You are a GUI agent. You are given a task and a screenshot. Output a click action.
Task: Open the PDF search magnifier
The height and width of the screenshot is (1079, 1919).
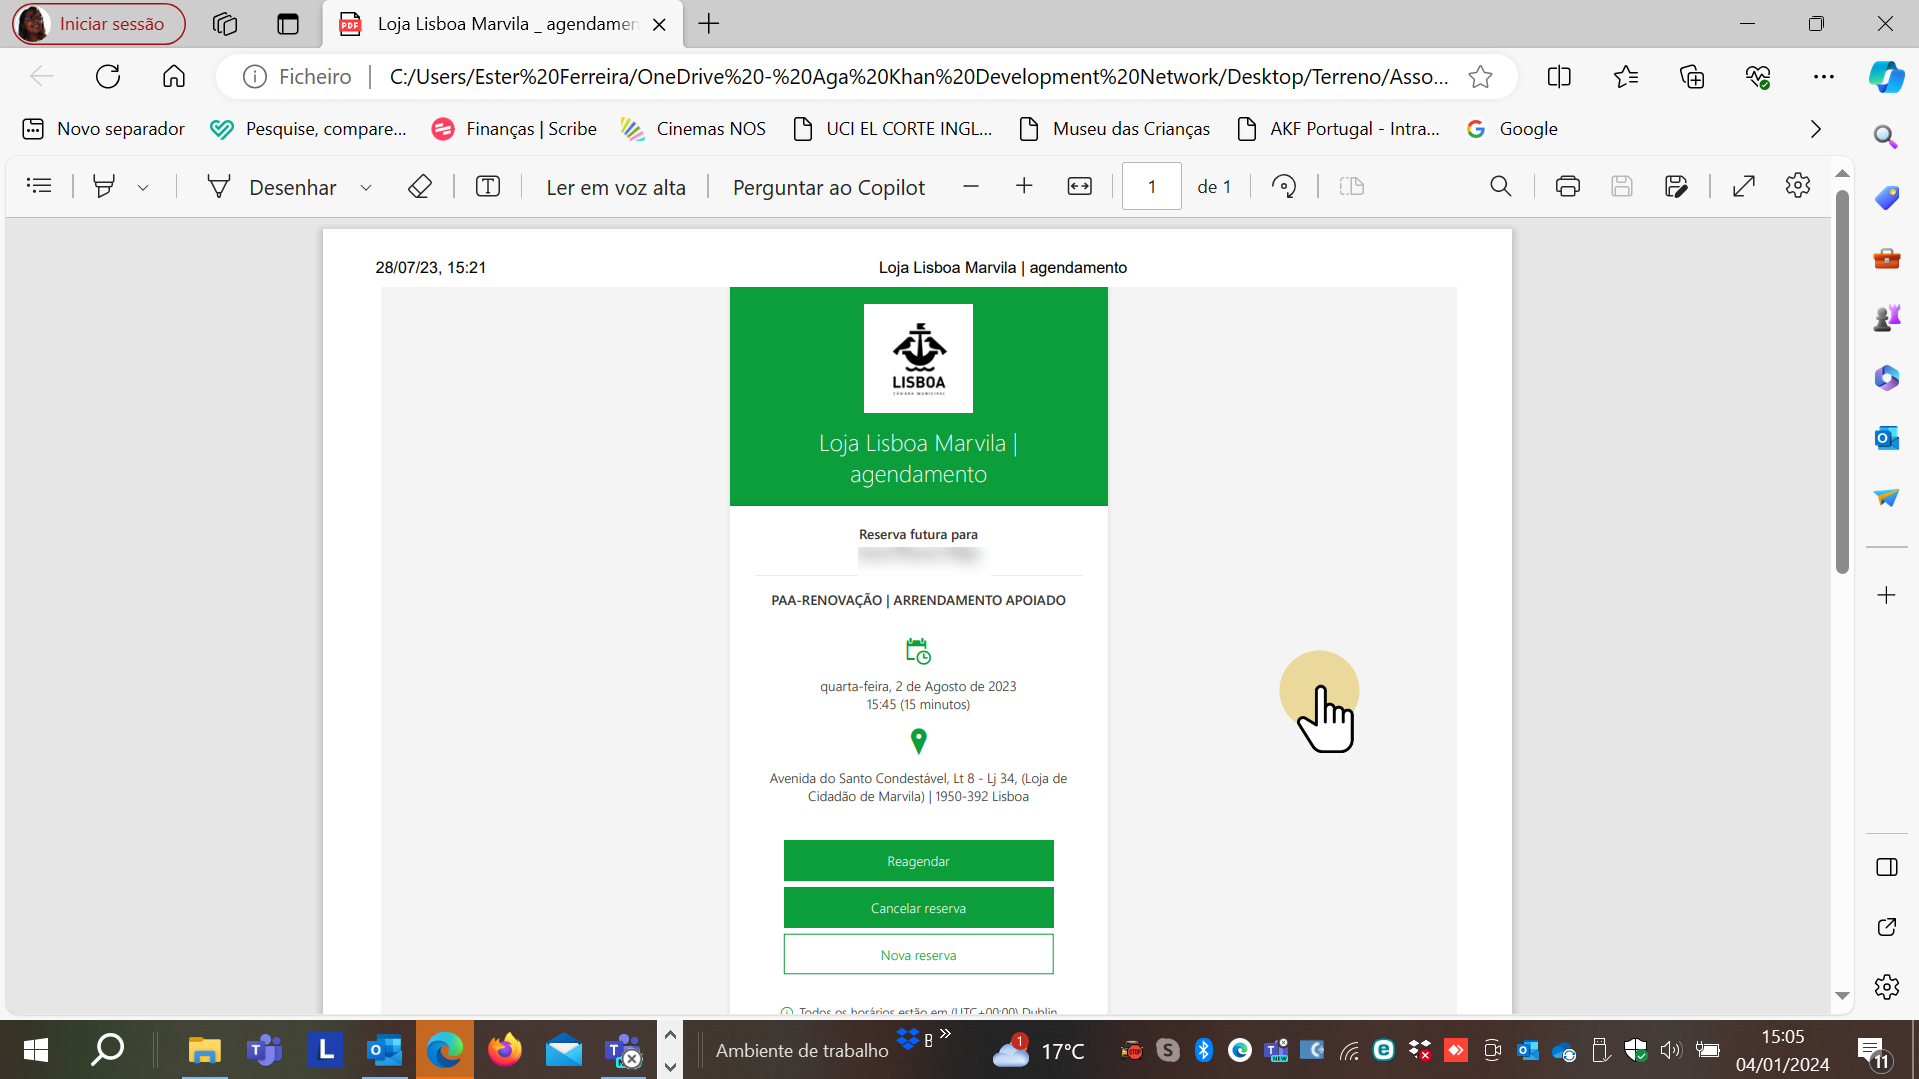(1500, 187)
